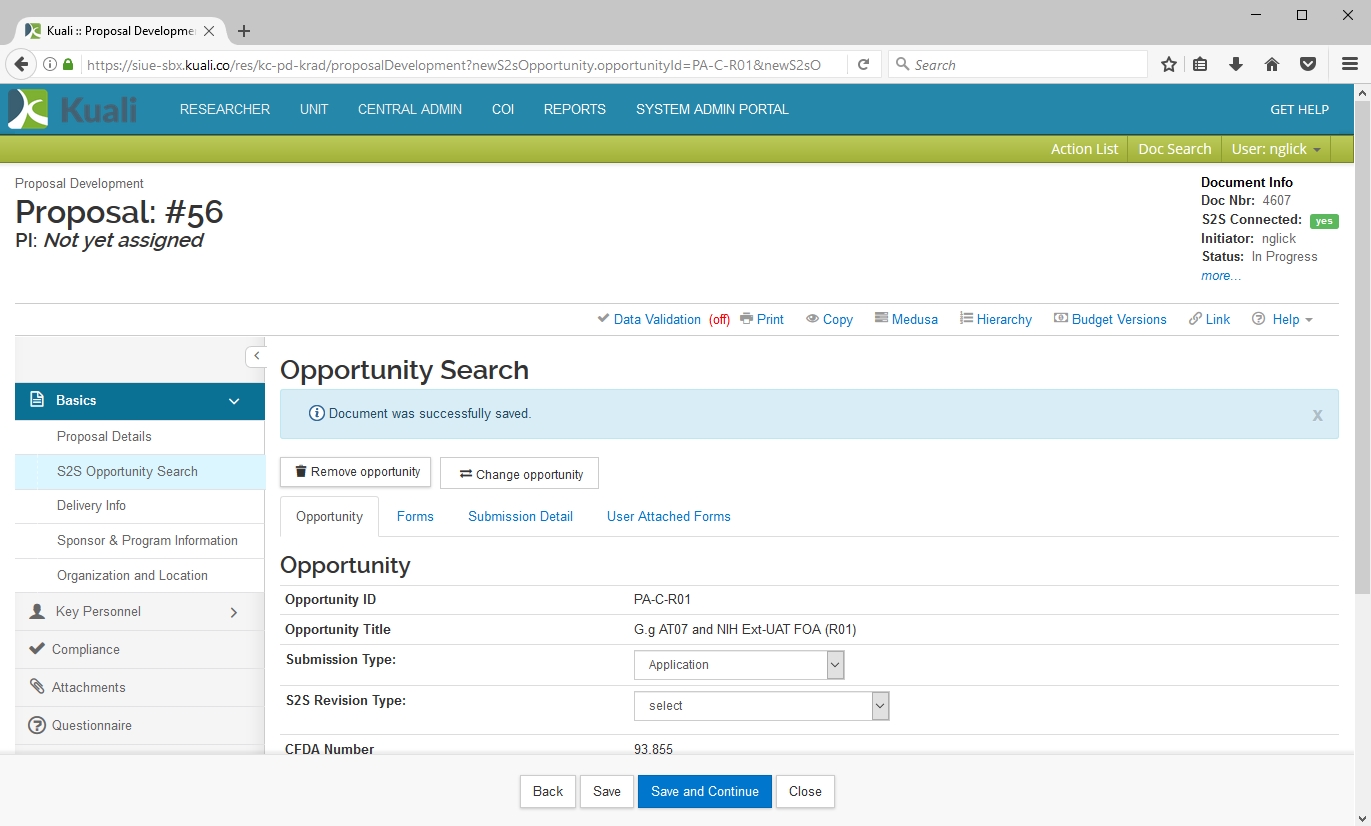
Task: Open the Submission Type dropdown
Action: (x=739, y=665)
